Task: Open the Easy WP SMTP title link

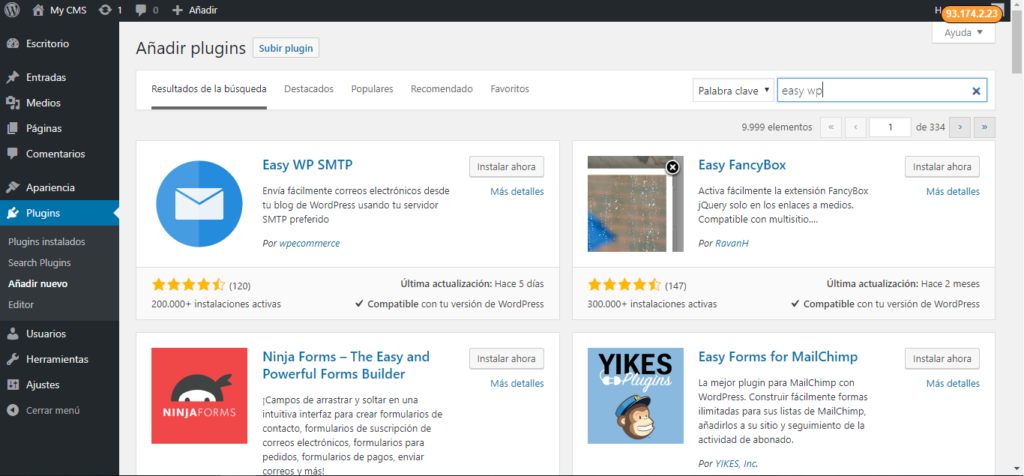Action: pos(308,165)
